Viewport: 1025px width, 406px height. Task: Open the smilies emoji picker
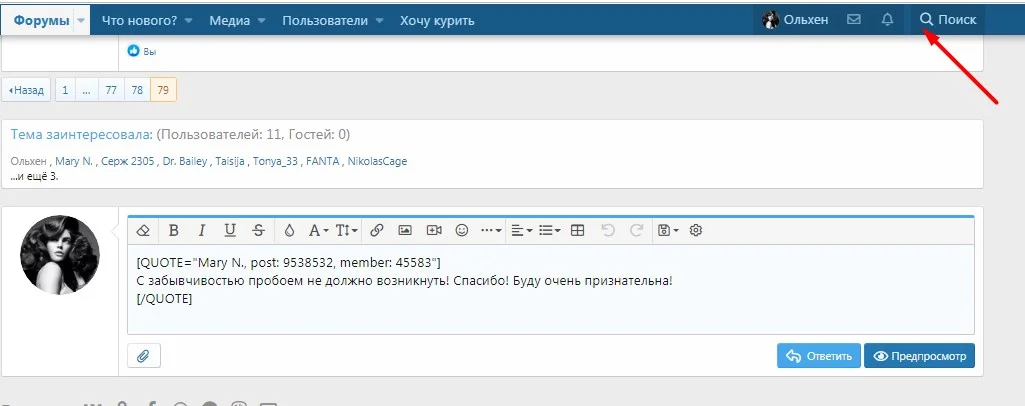coord(462,230)
